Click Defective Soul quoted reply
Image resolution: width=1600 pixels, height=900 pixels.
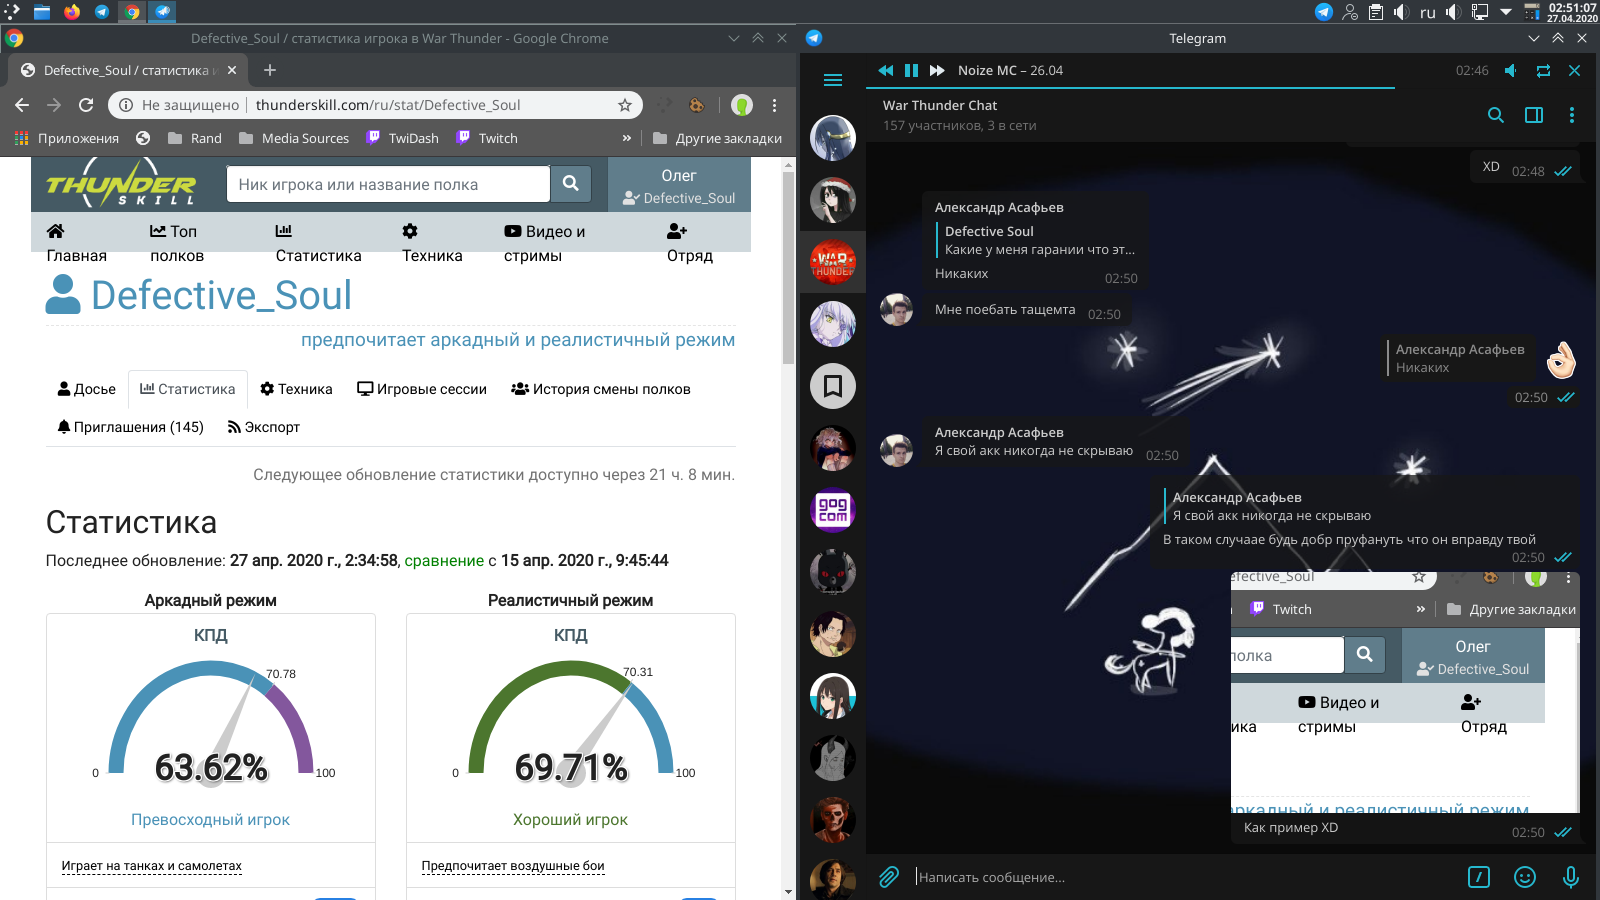[x=1035, y=240]
